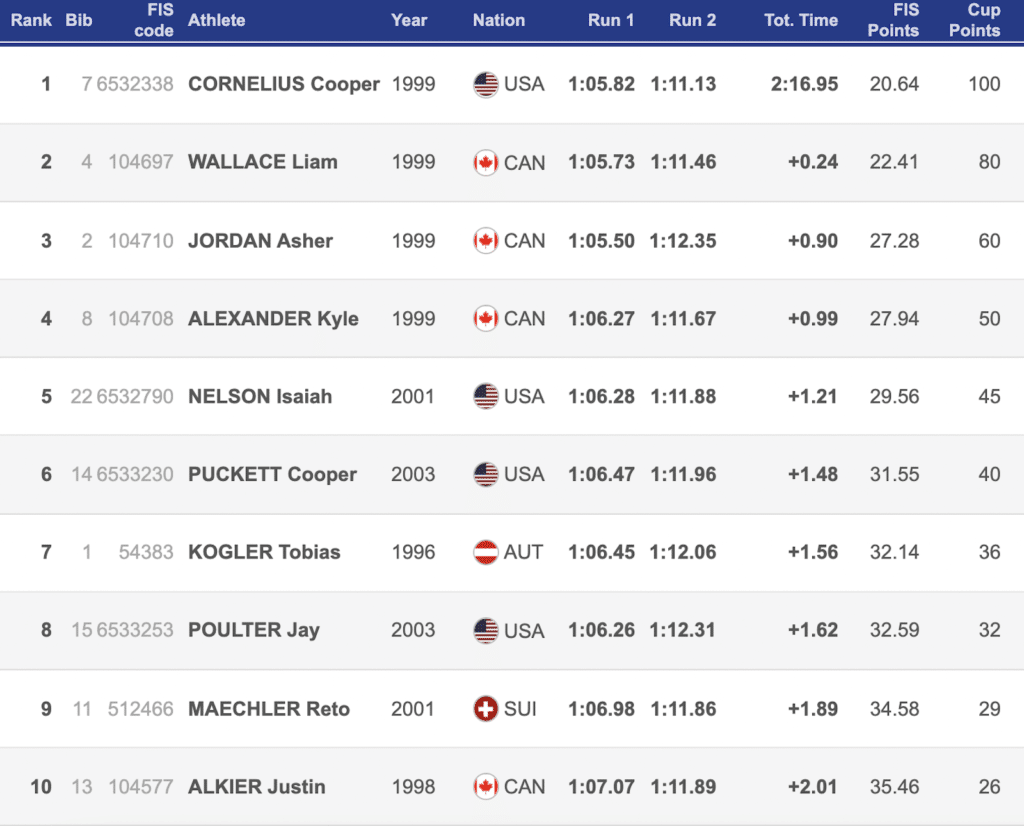
Task: Click FIS code 104577 in Alkier's row
Action: tap(141, 787)
